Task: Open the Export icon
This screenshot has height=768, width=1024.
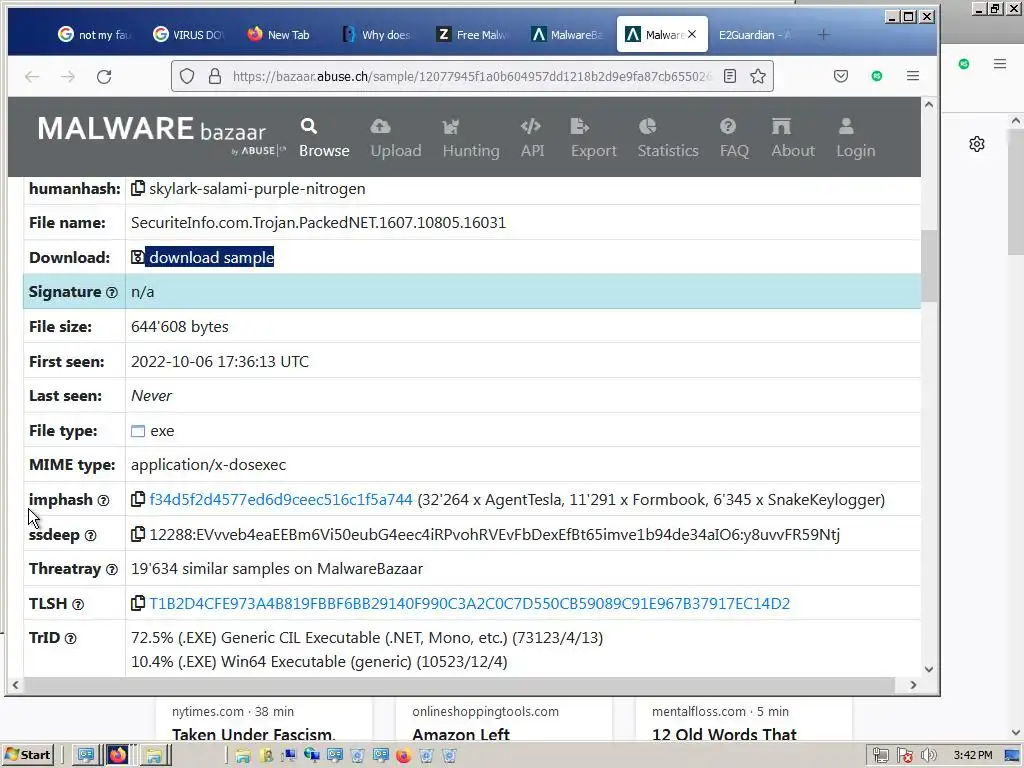Action: [579, 126]
